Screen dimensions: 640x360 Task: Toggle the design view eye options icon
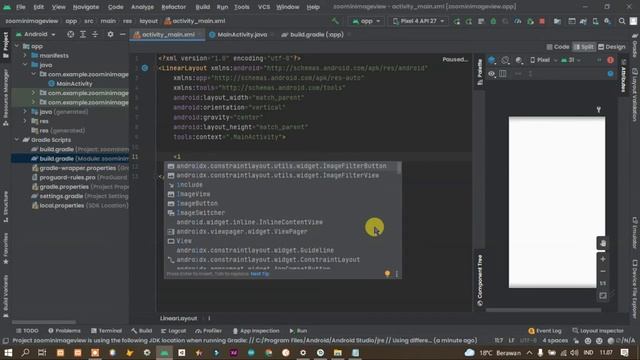(491, 74)
